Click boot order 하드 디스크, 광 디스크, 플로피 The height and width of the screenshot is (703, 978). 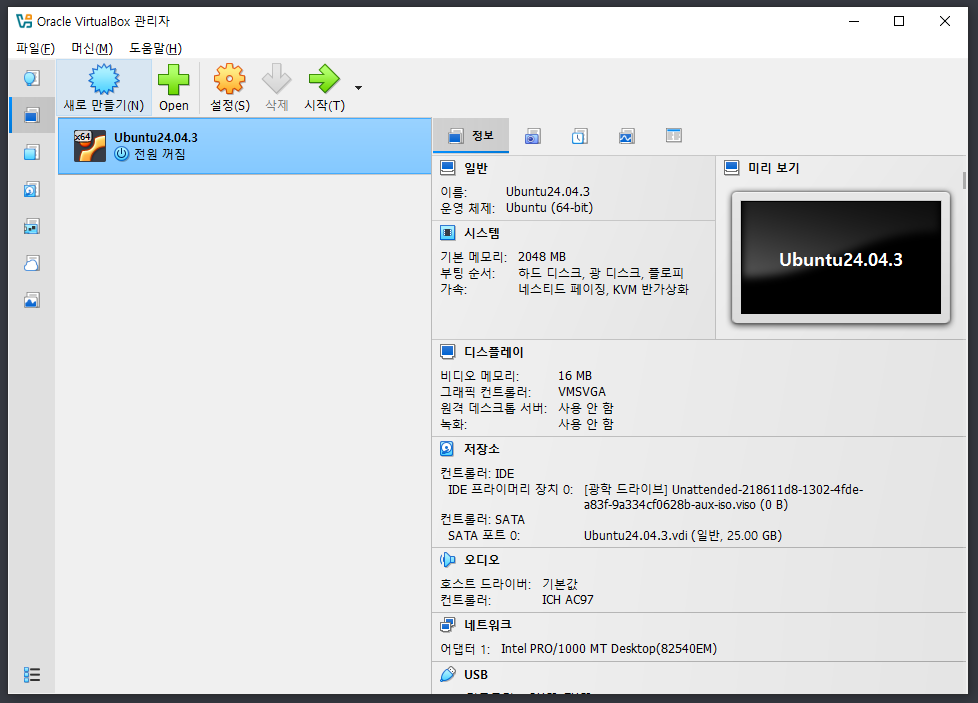601,273
